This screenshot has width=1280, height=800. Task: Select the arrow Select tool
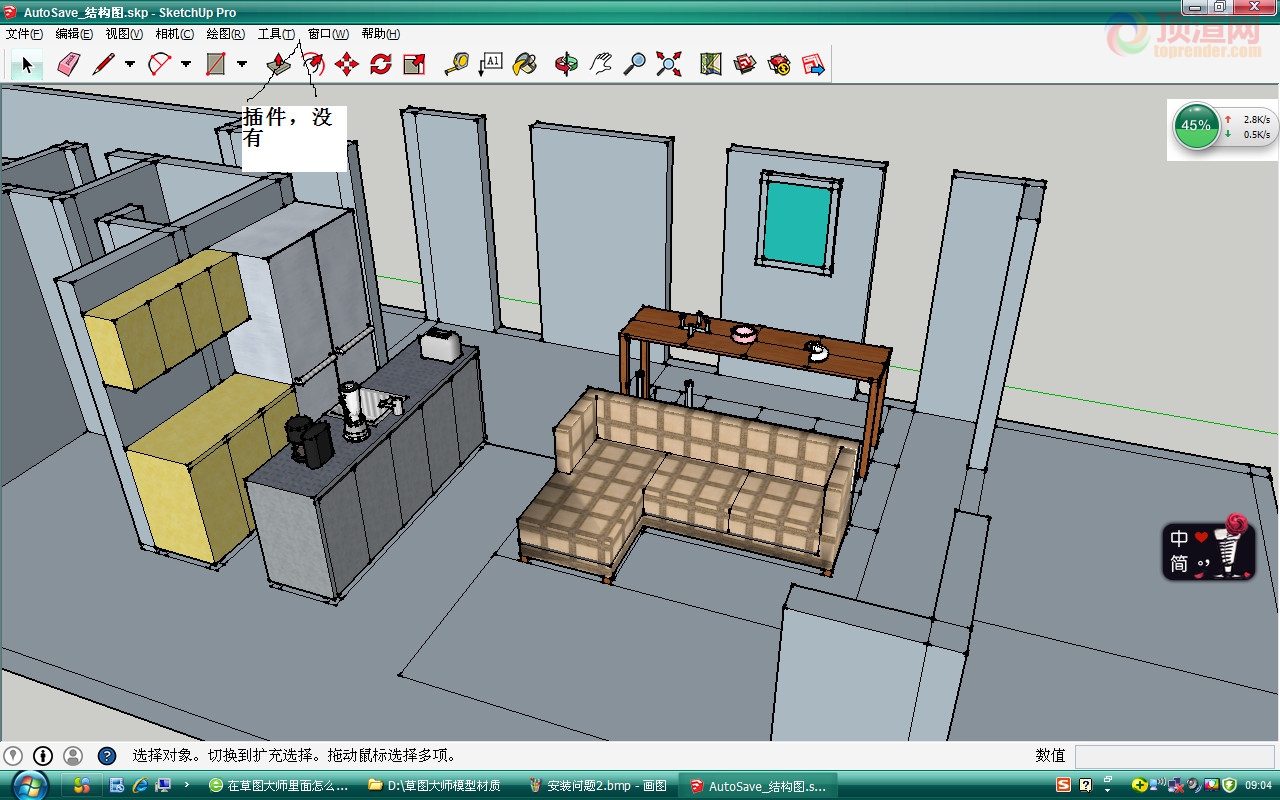pyautogui.click(x=27, y=65)
